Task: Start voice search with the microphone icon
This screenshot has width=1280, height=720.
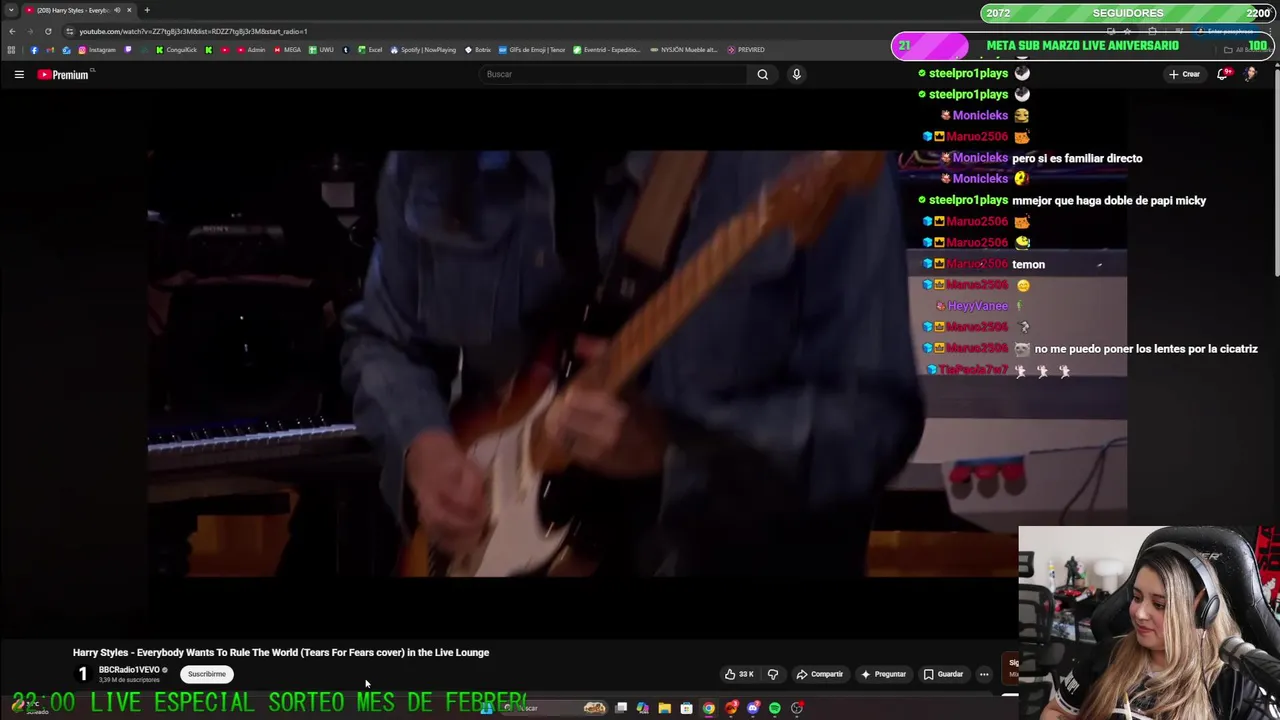Action: tap(796, 74)
